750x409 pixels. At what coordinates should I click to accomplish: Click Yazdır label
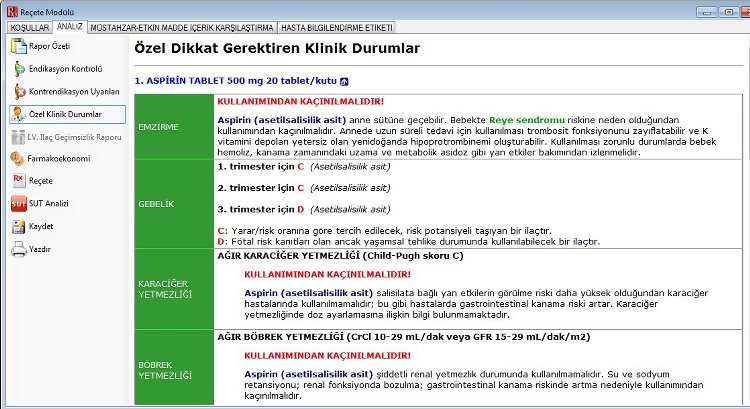pos(39,249)
